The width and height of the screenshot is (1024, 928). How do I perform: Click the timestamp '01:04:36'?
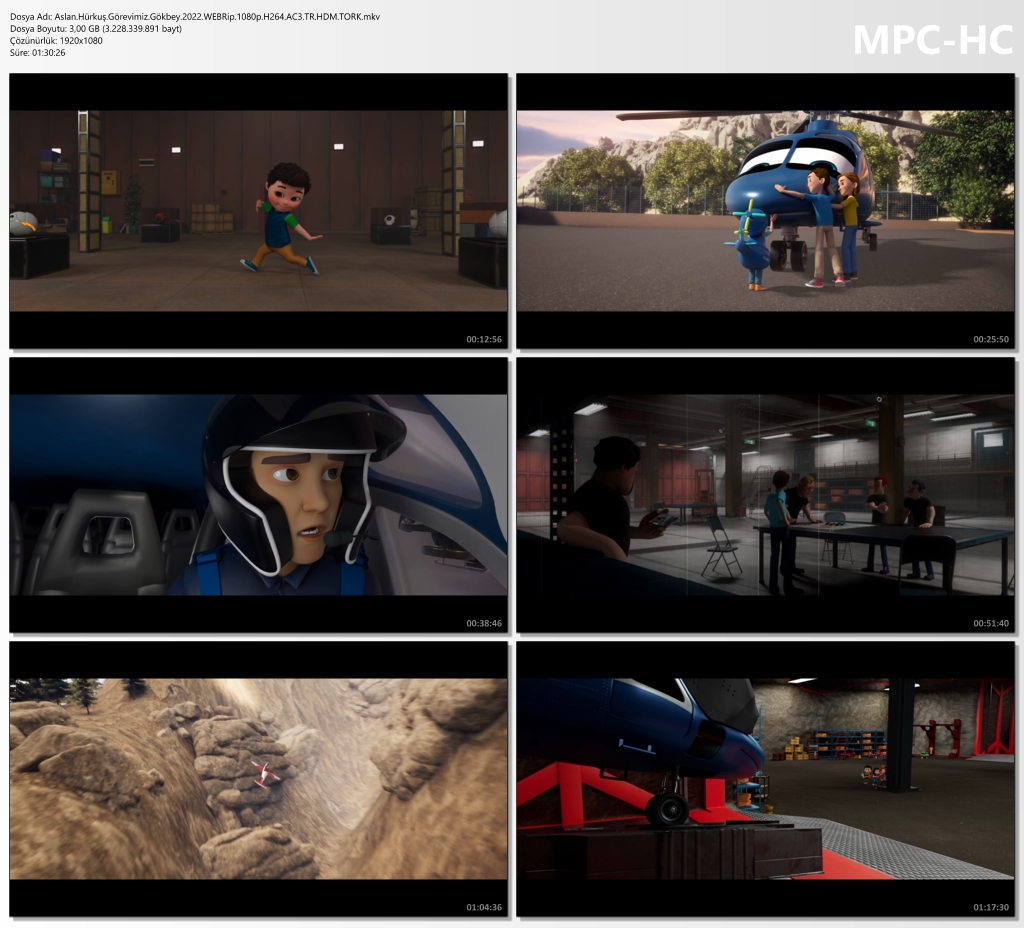pyautogui.click(x=484, y=908)
